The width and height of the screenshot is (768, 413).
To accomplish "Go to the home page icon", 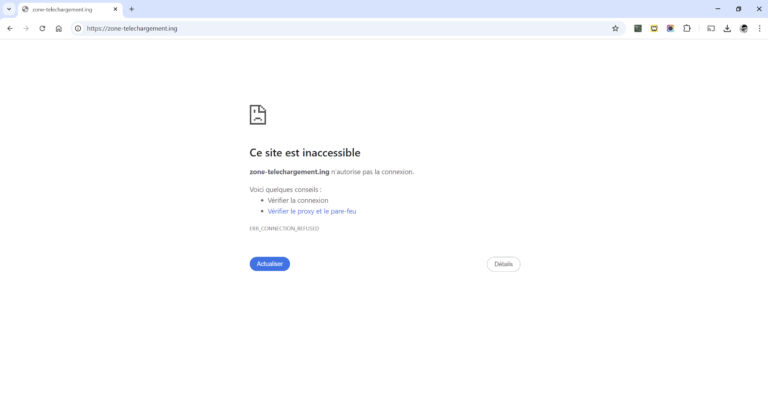I will pos(59,28).
